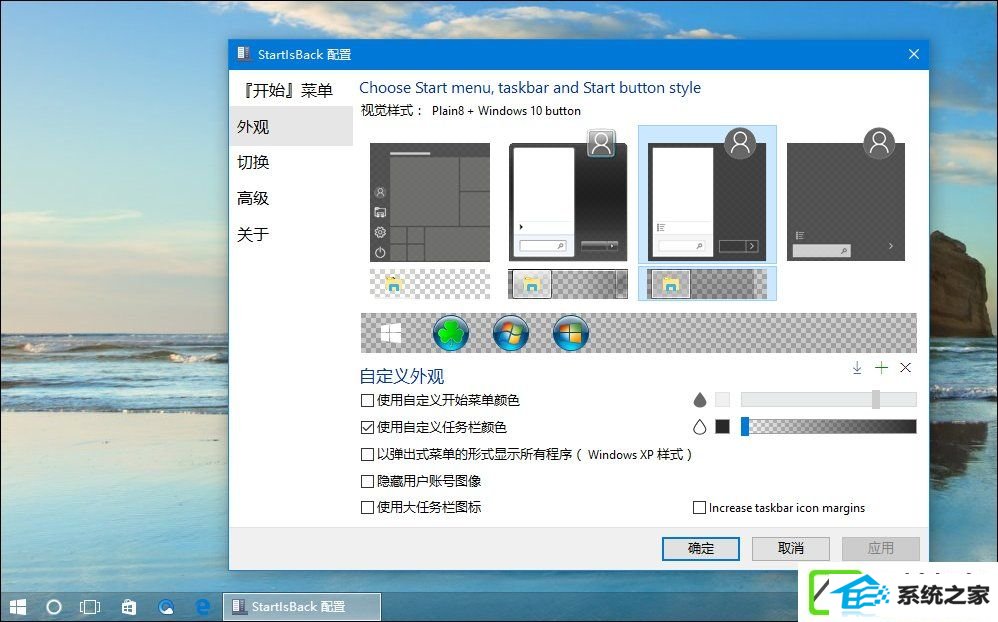This screenshot has width=998, height=622.
Task: Enable custom Start menu color checkbox
Action: point(367,400)
